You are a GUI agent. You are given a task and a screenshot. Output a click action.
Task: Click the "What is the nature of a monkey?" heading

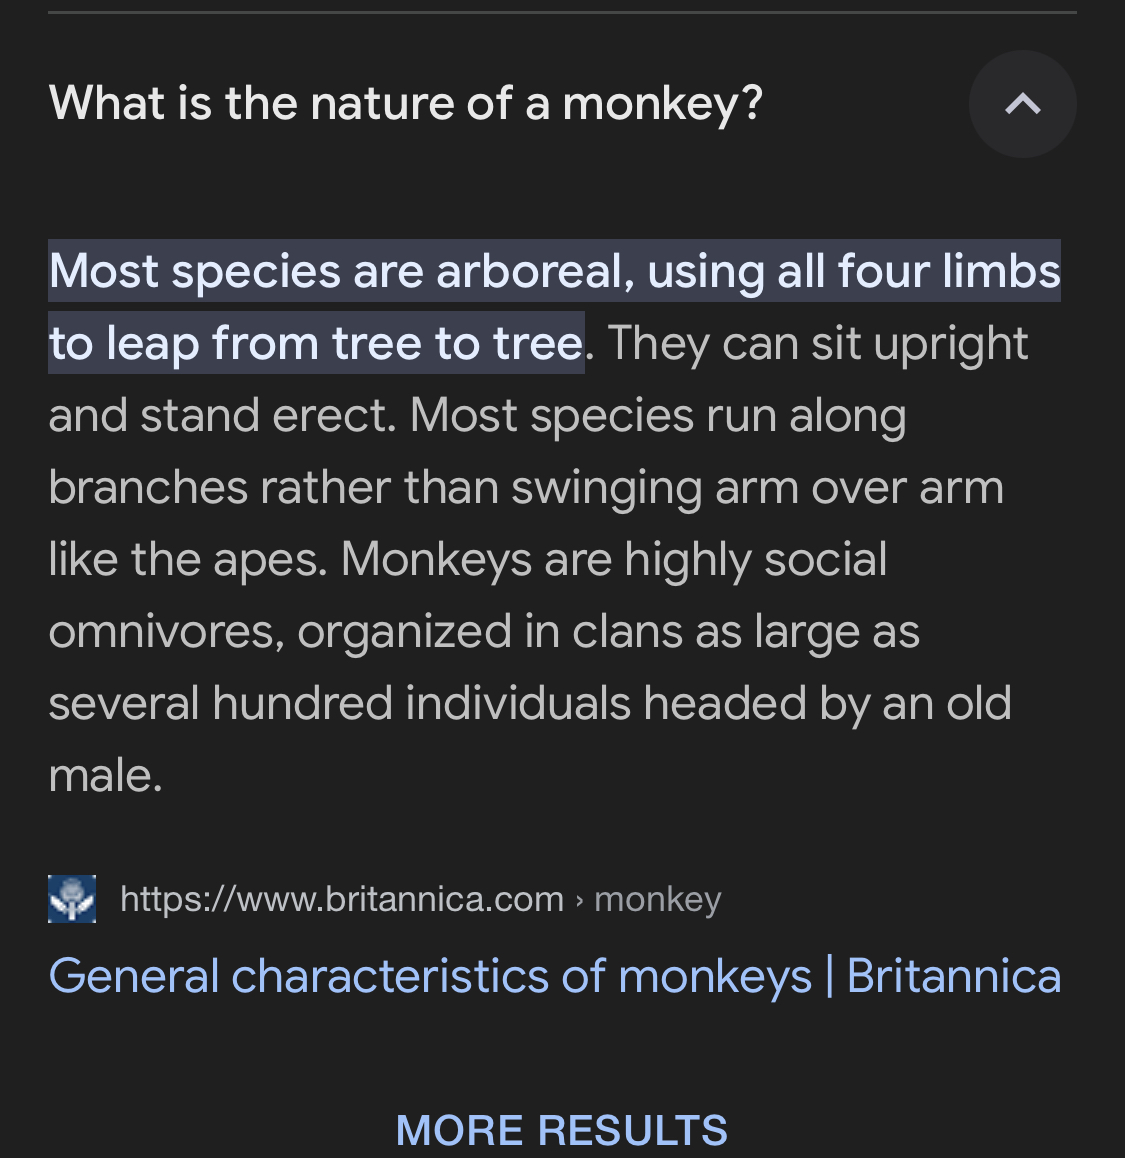coord(405,104)
